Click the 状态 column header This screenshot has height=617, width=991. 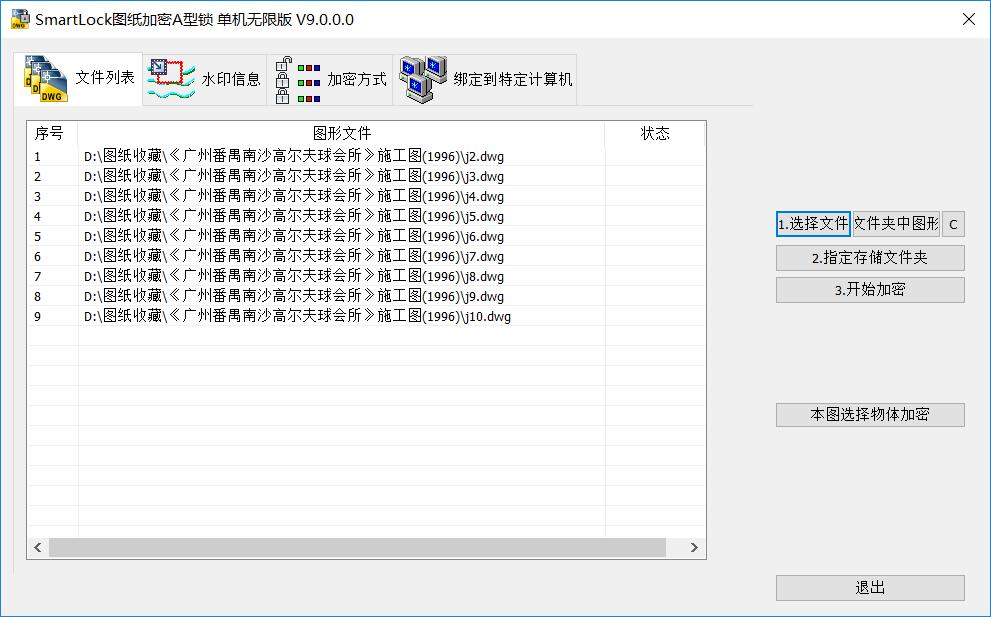pyautogui.click(x=652, y=134)
